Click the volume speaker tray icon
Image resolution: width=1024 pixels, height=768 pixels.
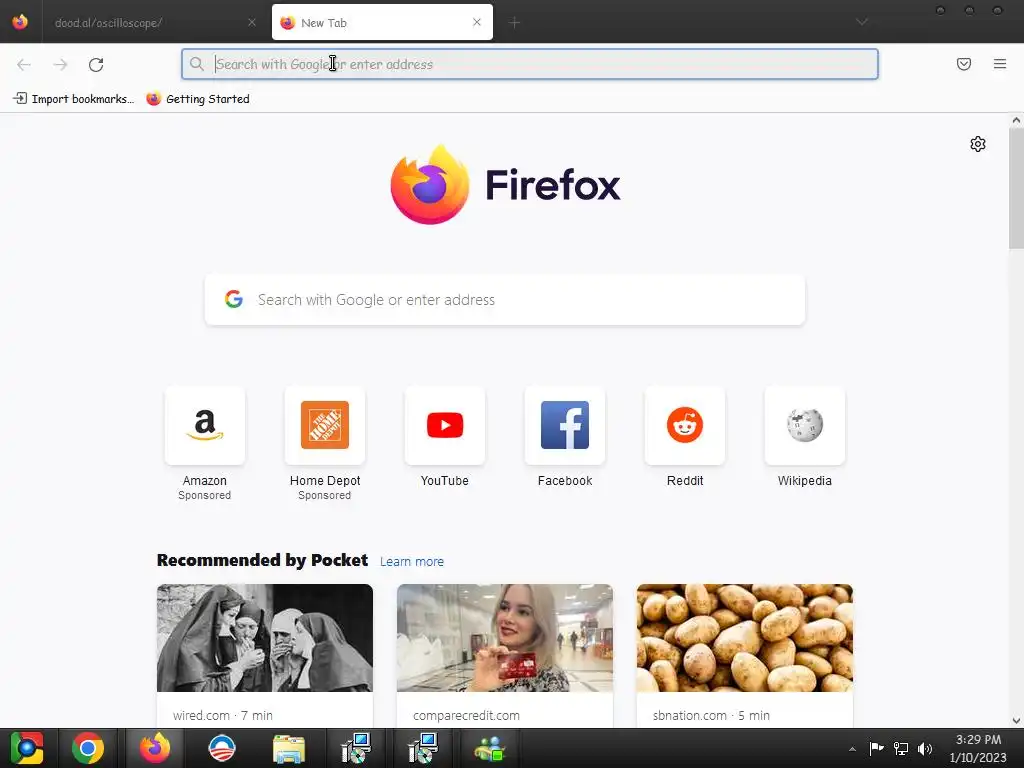tap(925, 749)
